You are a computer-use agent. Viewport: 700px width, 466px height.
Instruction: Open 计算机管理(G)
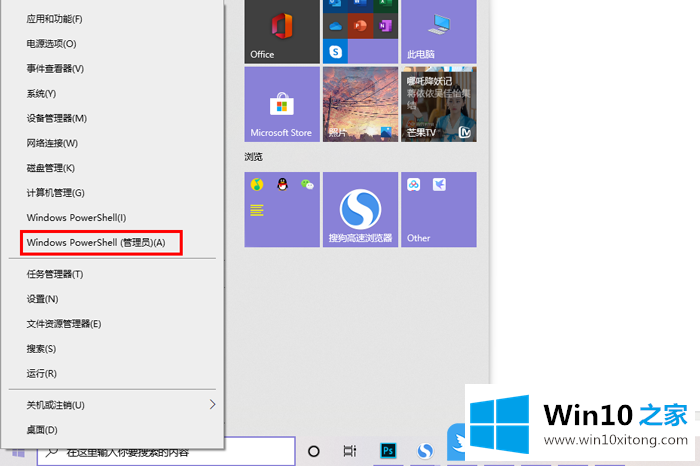click(112, 193)
